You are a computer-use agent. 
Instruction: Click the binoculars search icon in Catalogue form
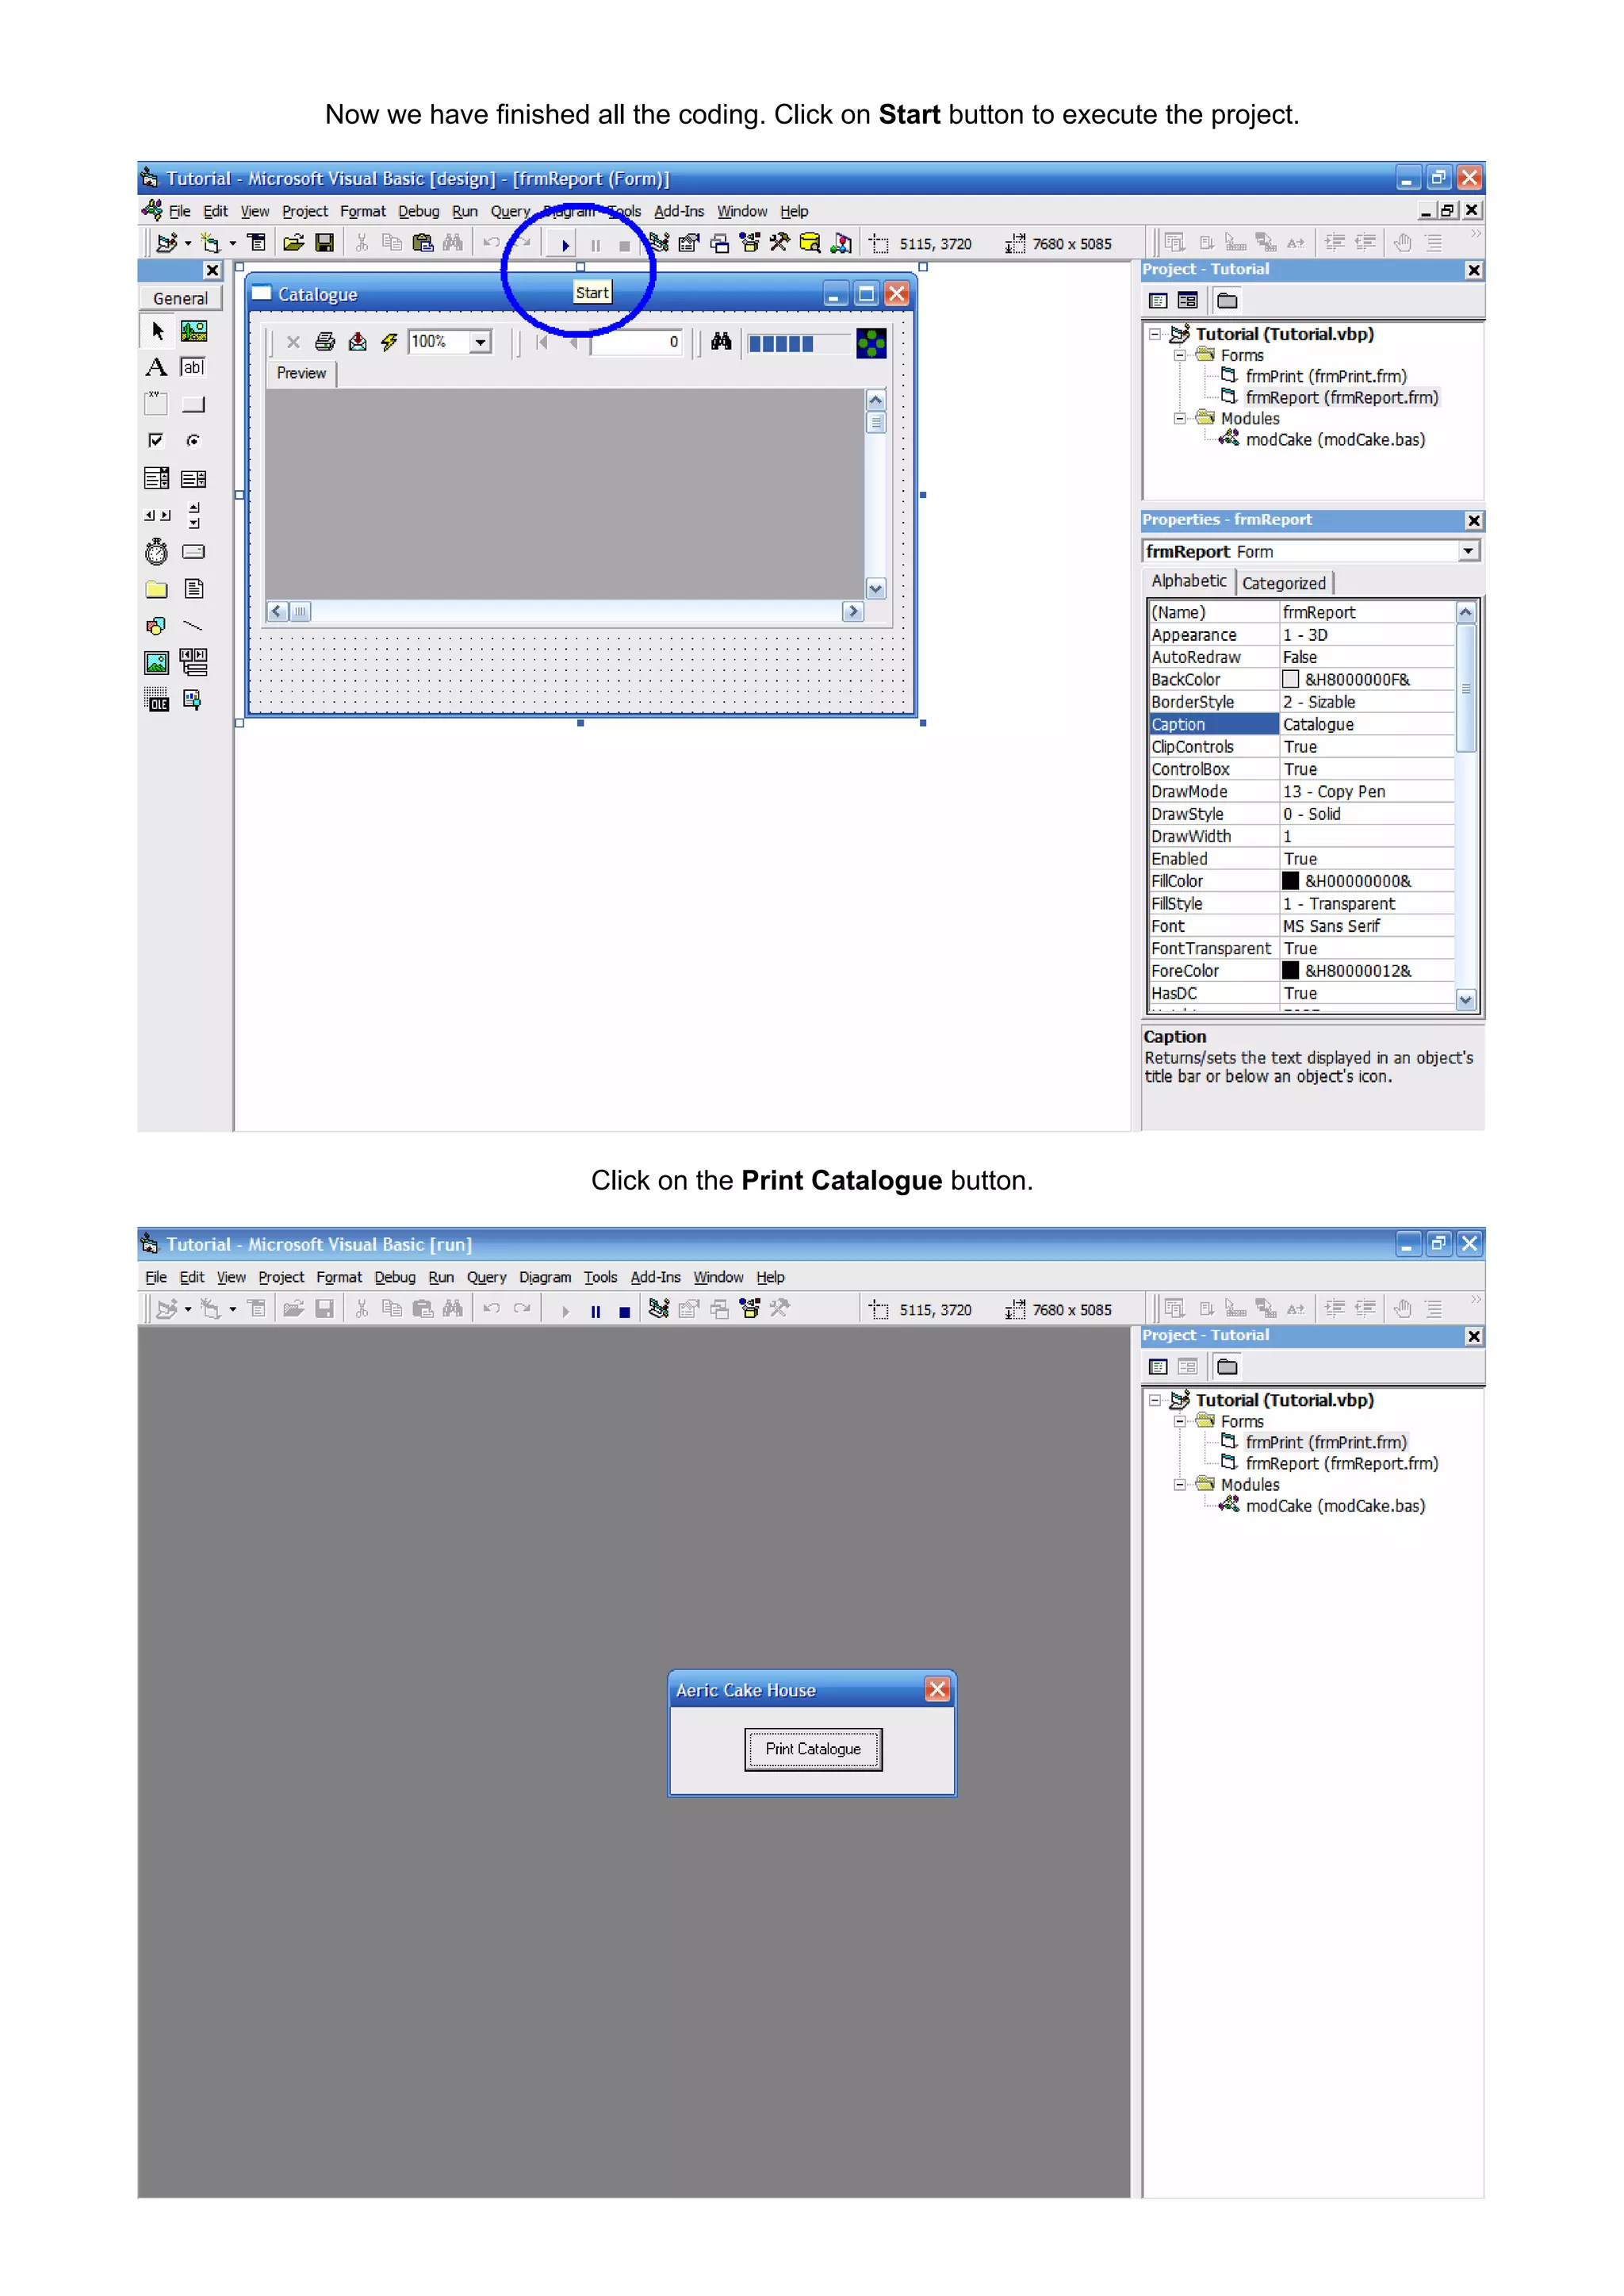[x=721, y=342]
